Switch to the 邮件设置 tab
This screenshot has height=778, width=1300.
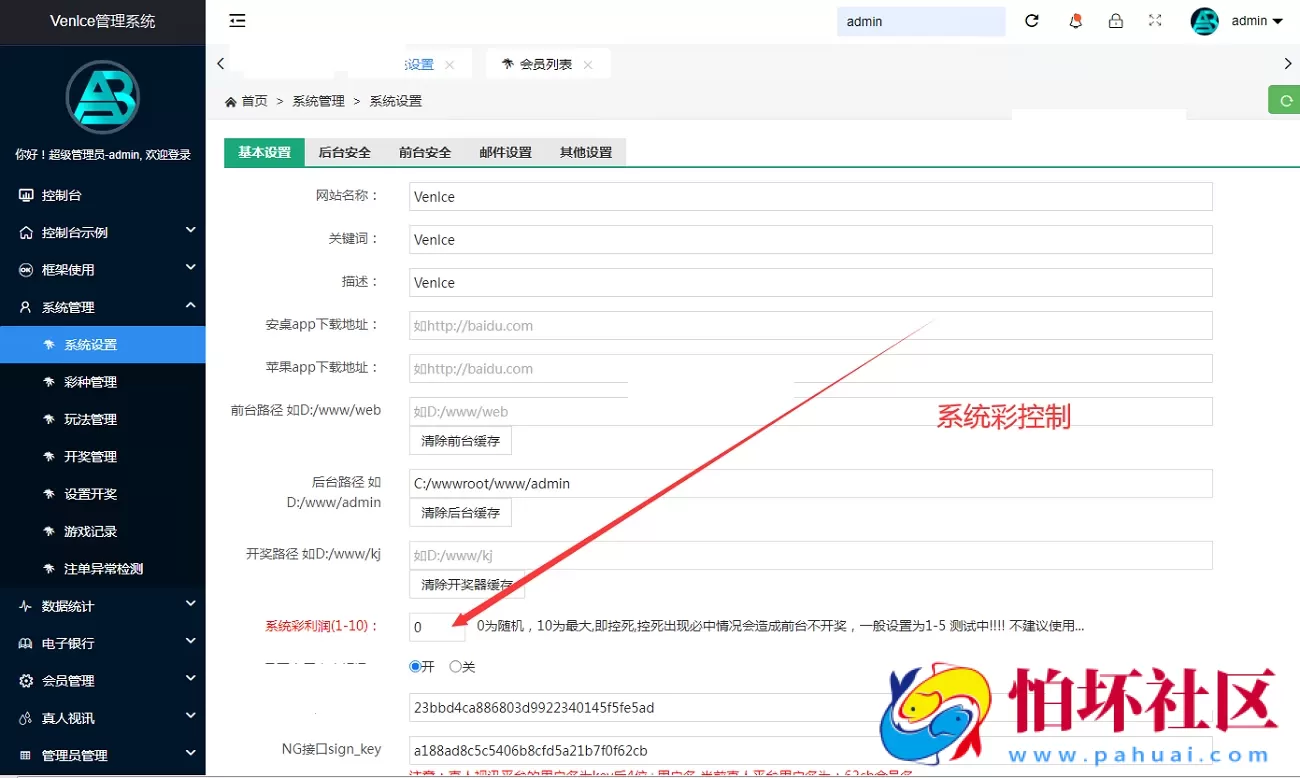pos(504,152)
